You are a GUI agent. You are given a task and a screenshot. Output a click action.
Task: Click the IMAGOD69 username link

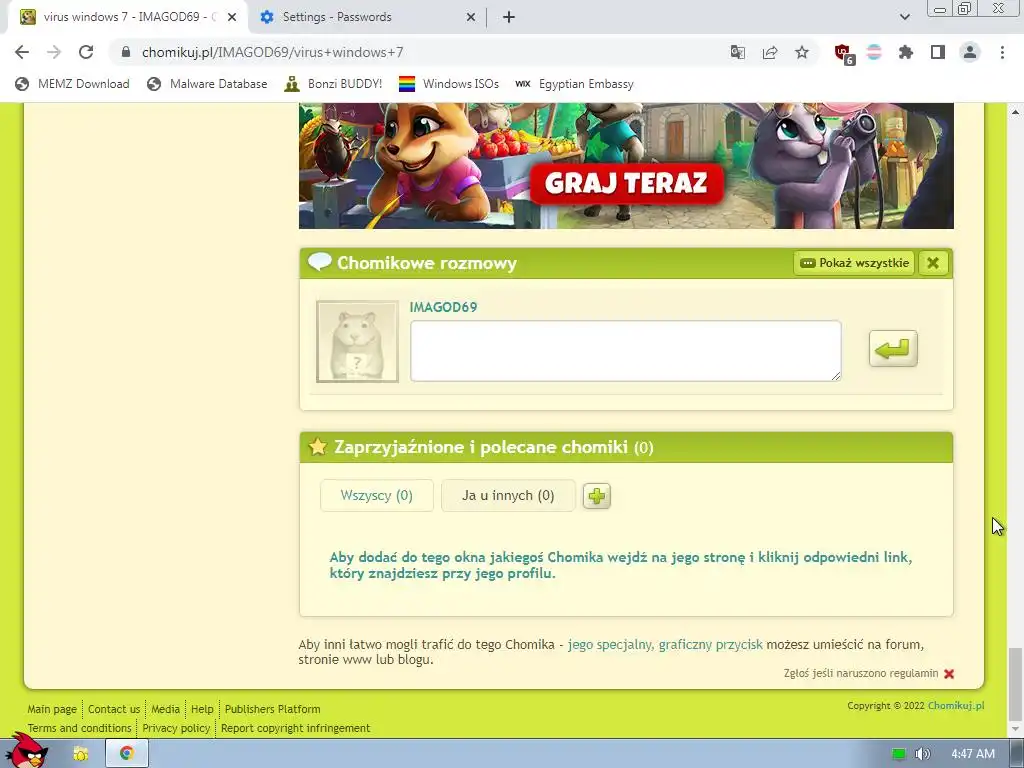[x=443, y=307]
